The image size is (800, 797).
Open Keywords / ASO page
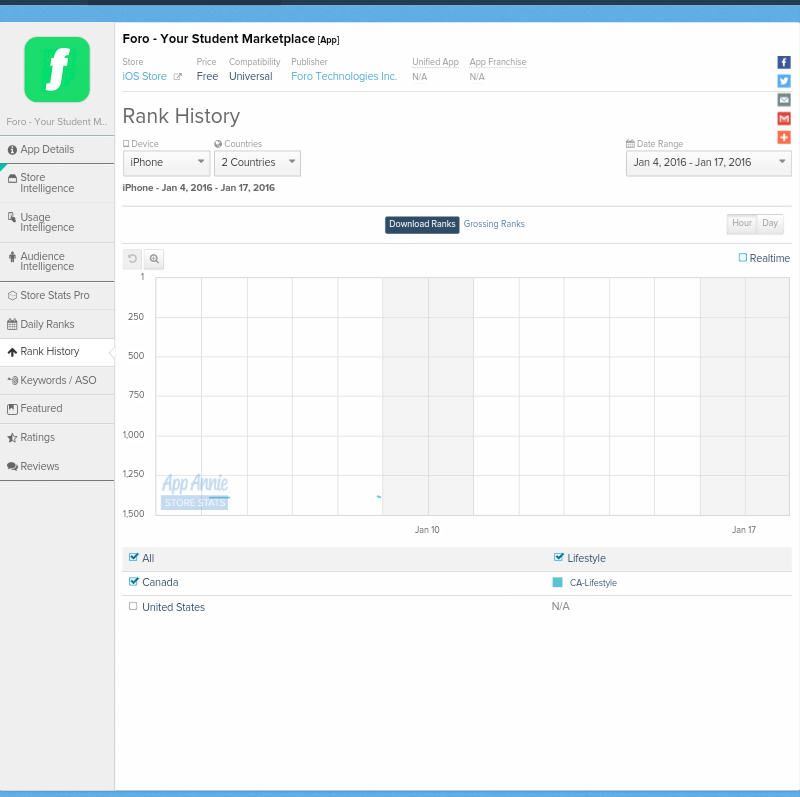(x=57, y=381)
